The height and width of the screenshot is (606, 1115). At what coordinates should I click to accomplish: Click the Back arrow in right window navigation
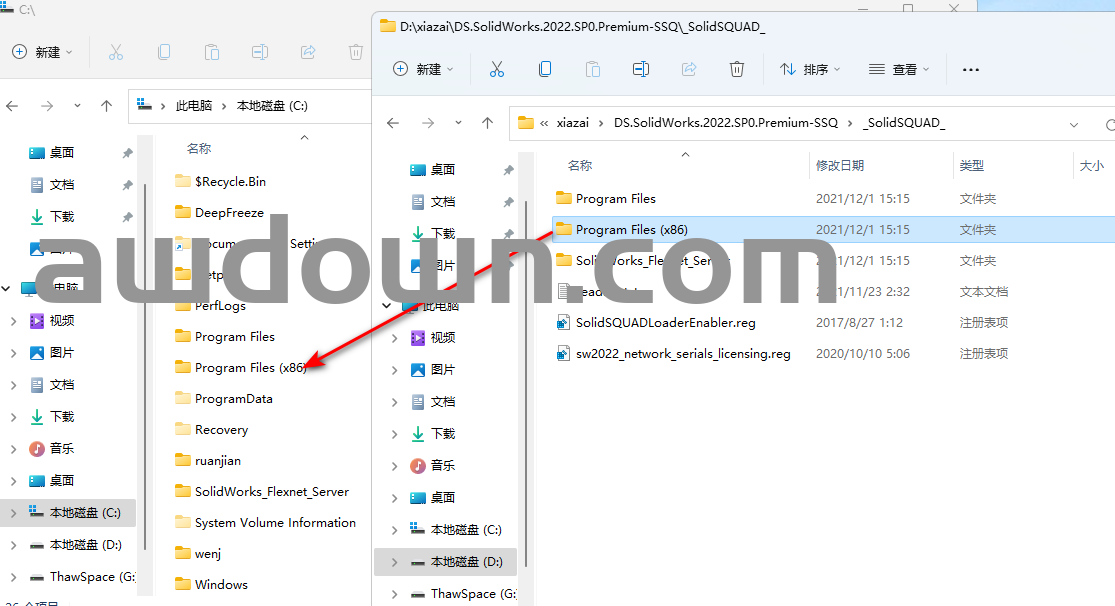[x=393, y=123]
